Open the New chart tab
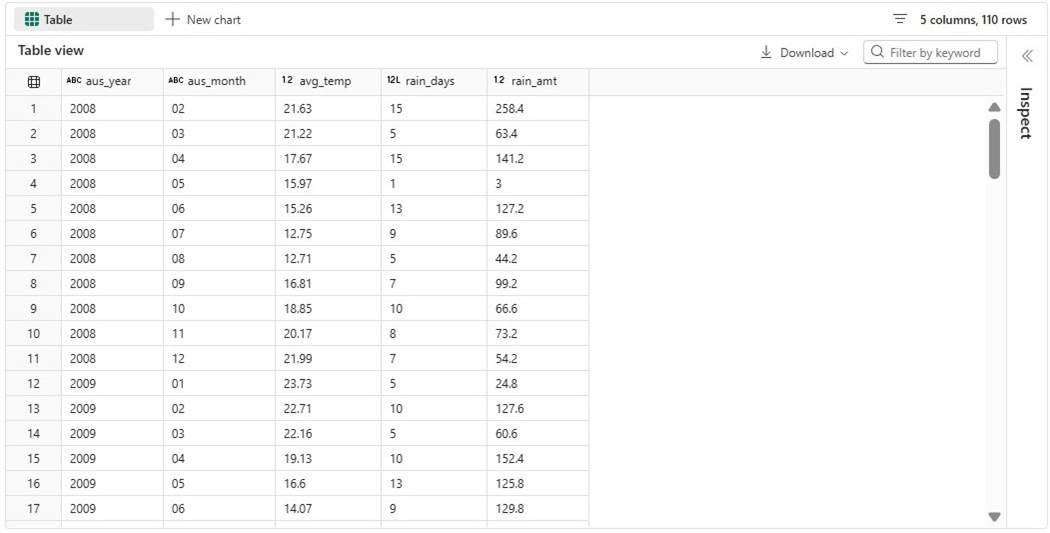1050x533 pixels. (203, 20)
